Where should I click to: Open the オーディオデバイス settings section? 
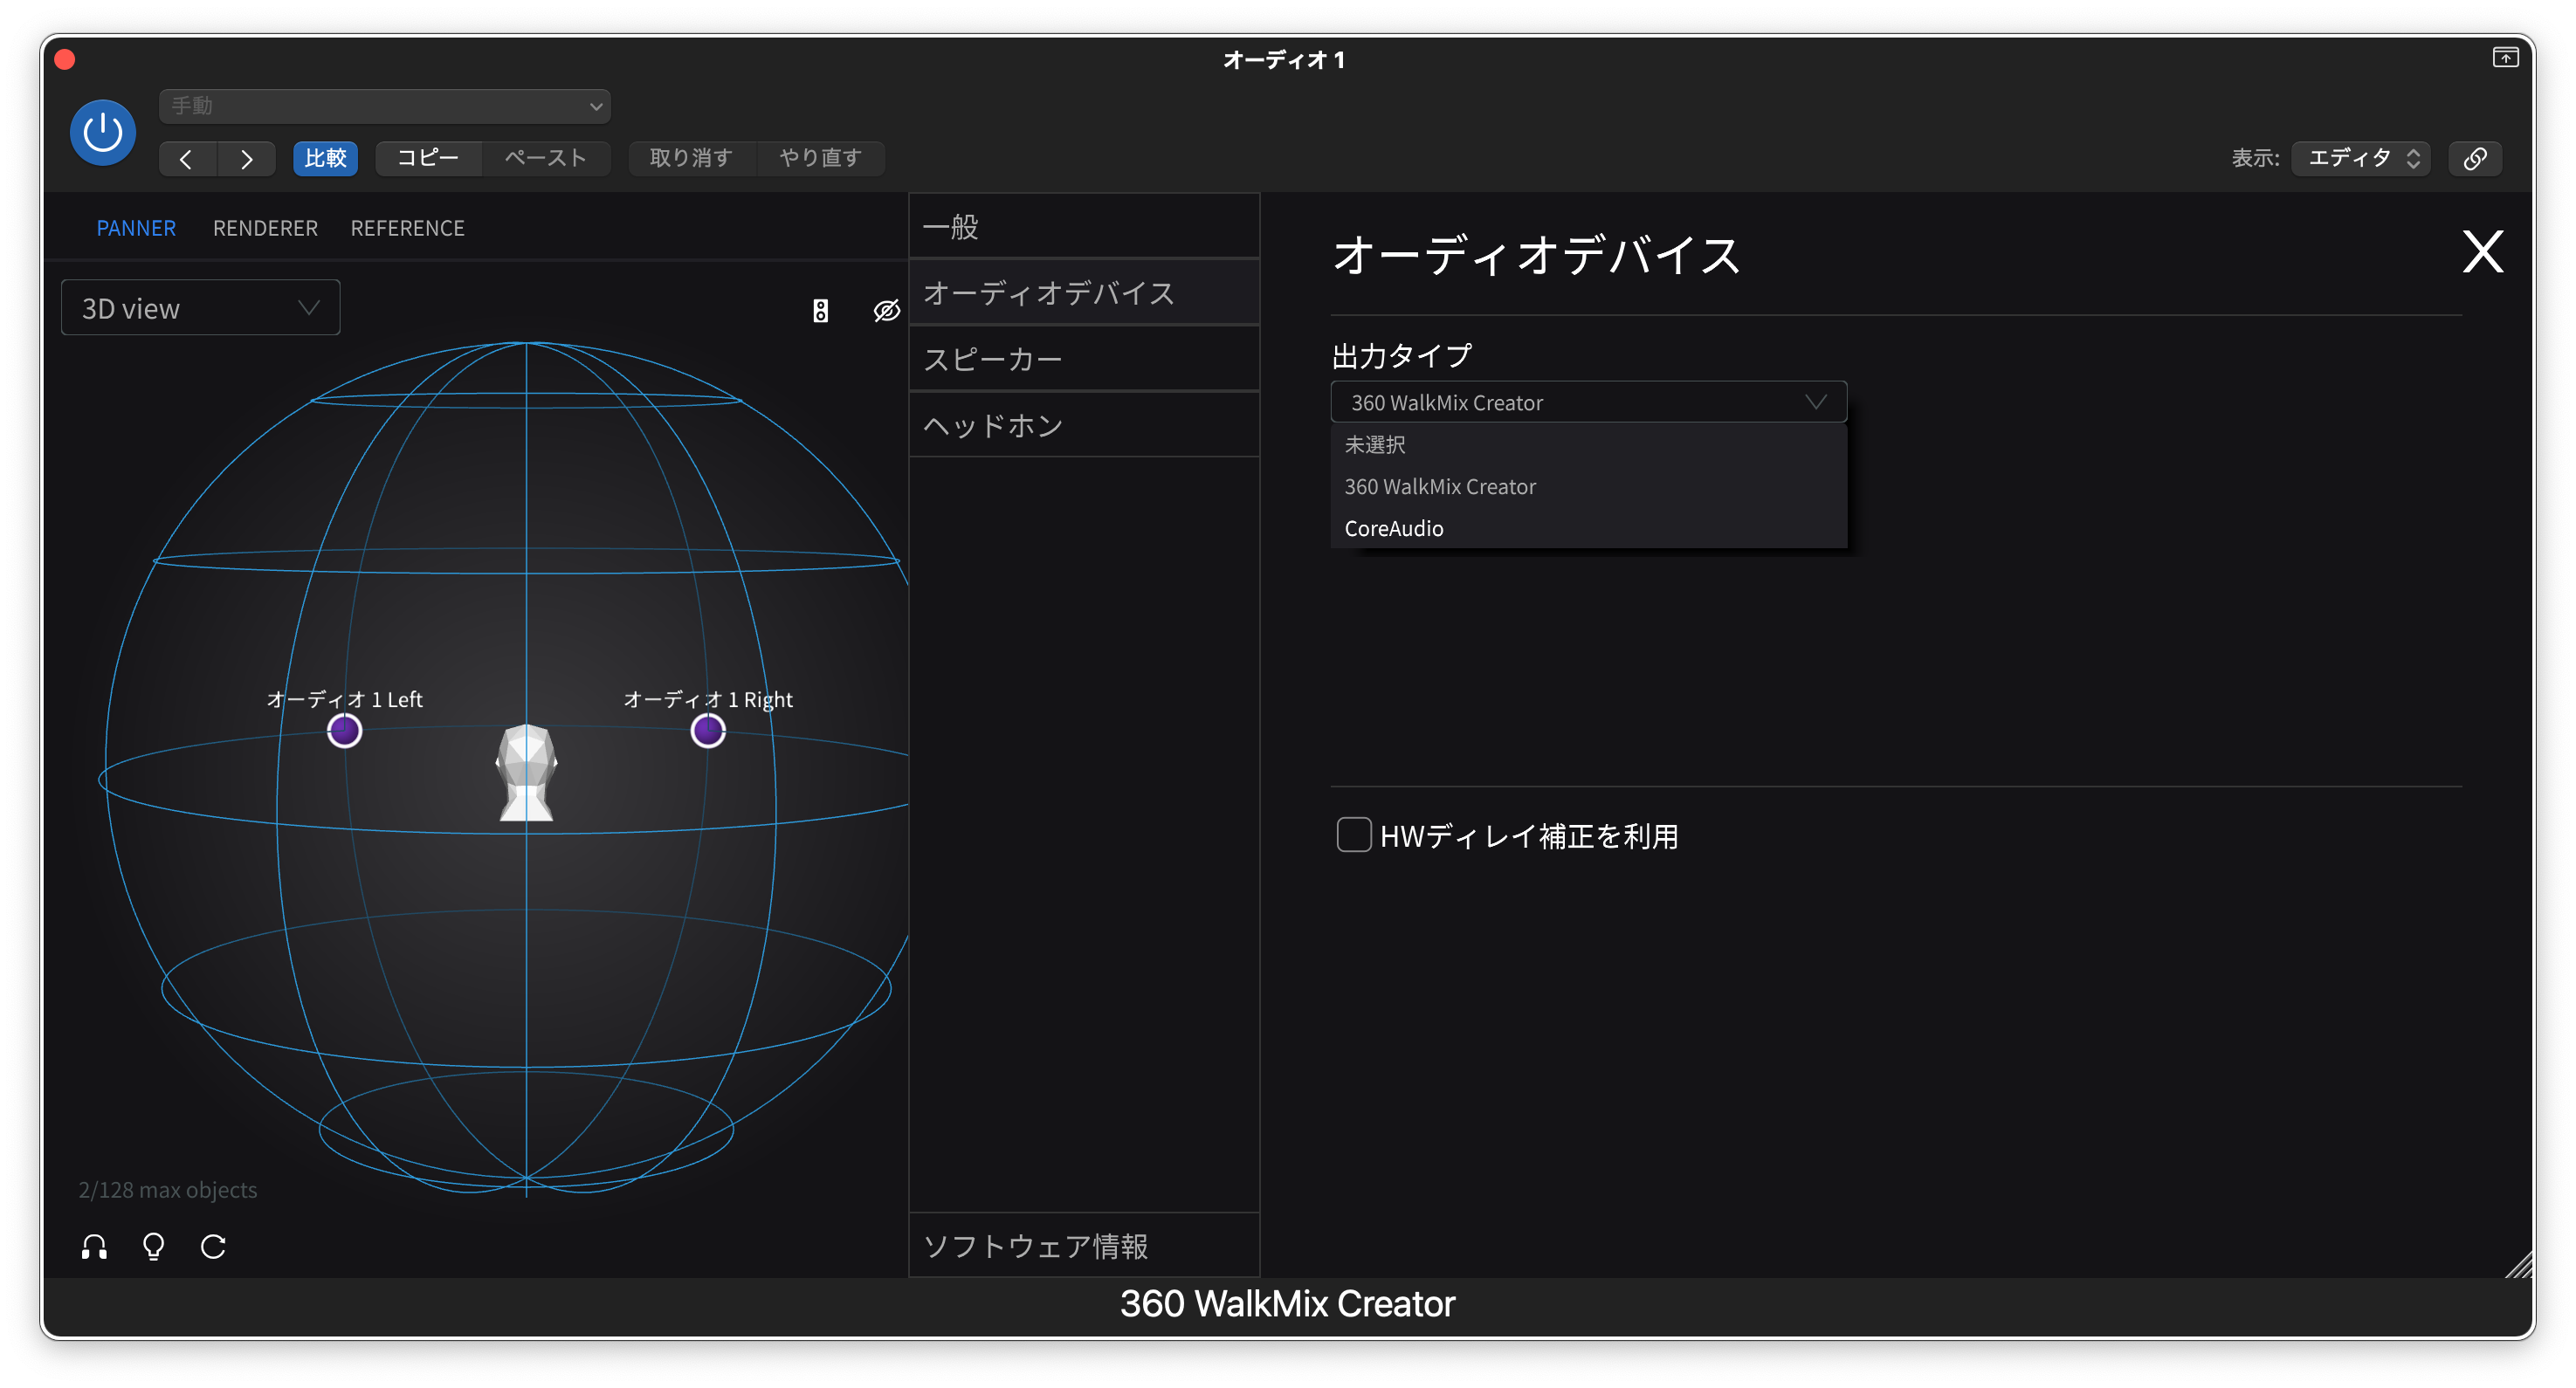click(x=1084, y=293)
